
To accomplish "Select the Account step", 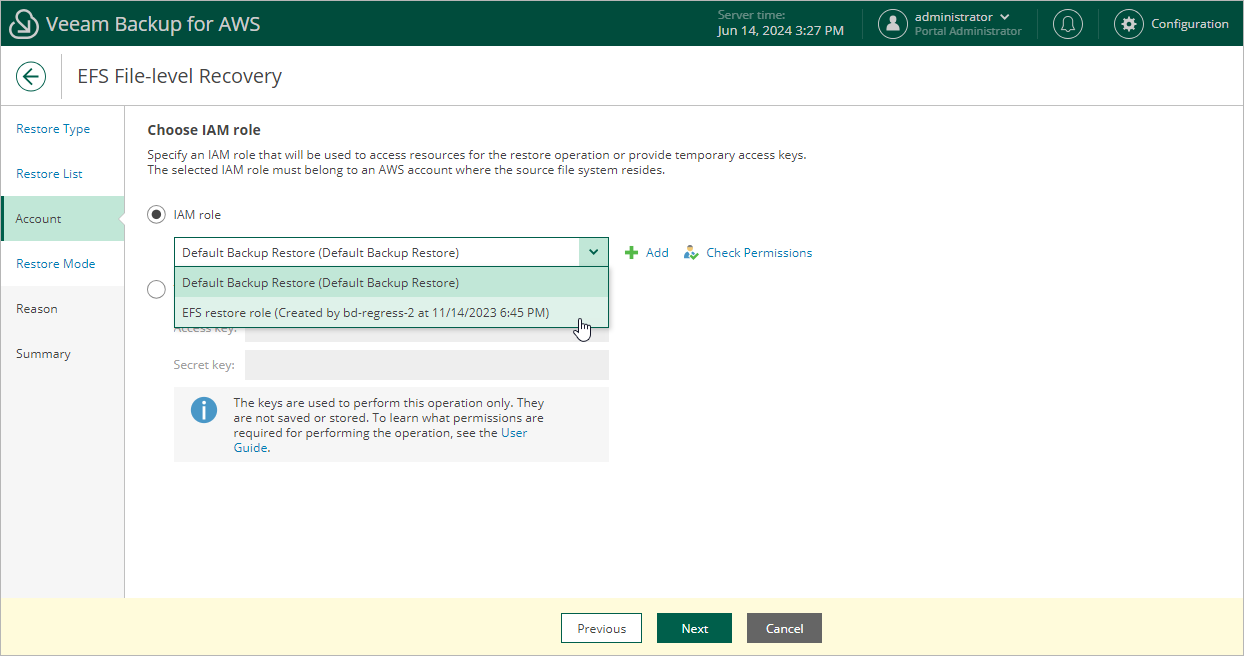I will [x=63, y=219].
